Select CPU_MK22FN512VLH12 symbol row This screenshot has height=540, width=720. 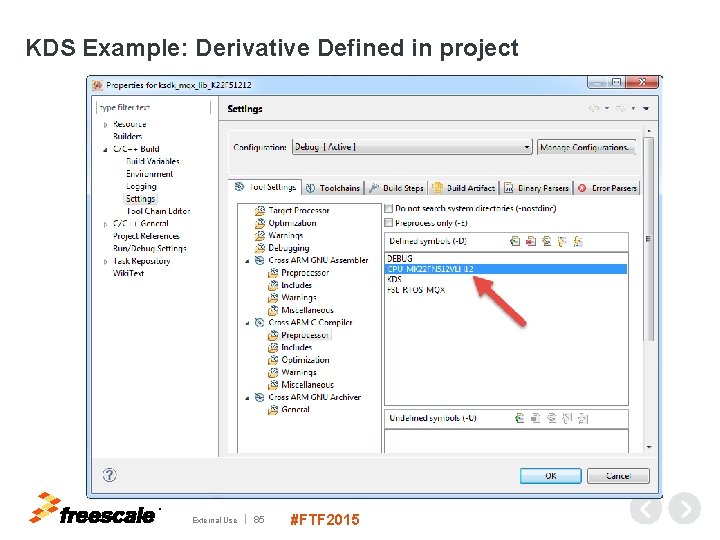point(506,269)
